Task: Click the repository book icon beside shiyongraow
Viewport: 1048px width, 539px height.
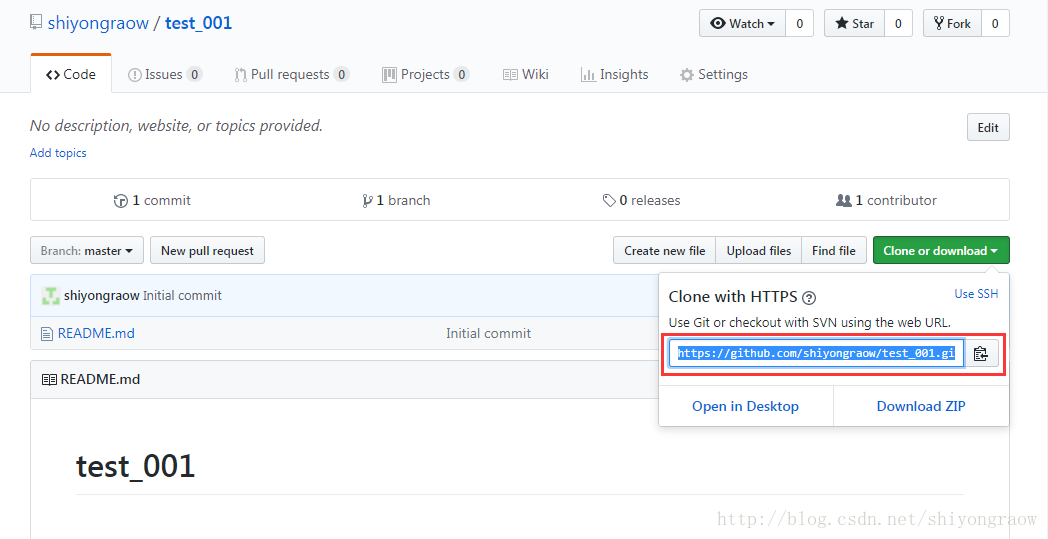Action: 36,22
